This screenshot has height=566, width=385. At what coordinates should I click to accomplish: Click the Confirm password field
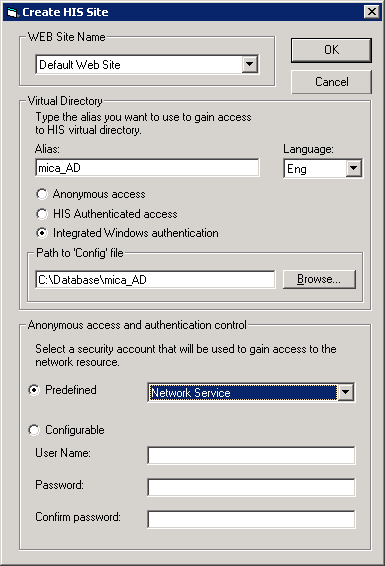pyautogui.click(x=251, y=519)
